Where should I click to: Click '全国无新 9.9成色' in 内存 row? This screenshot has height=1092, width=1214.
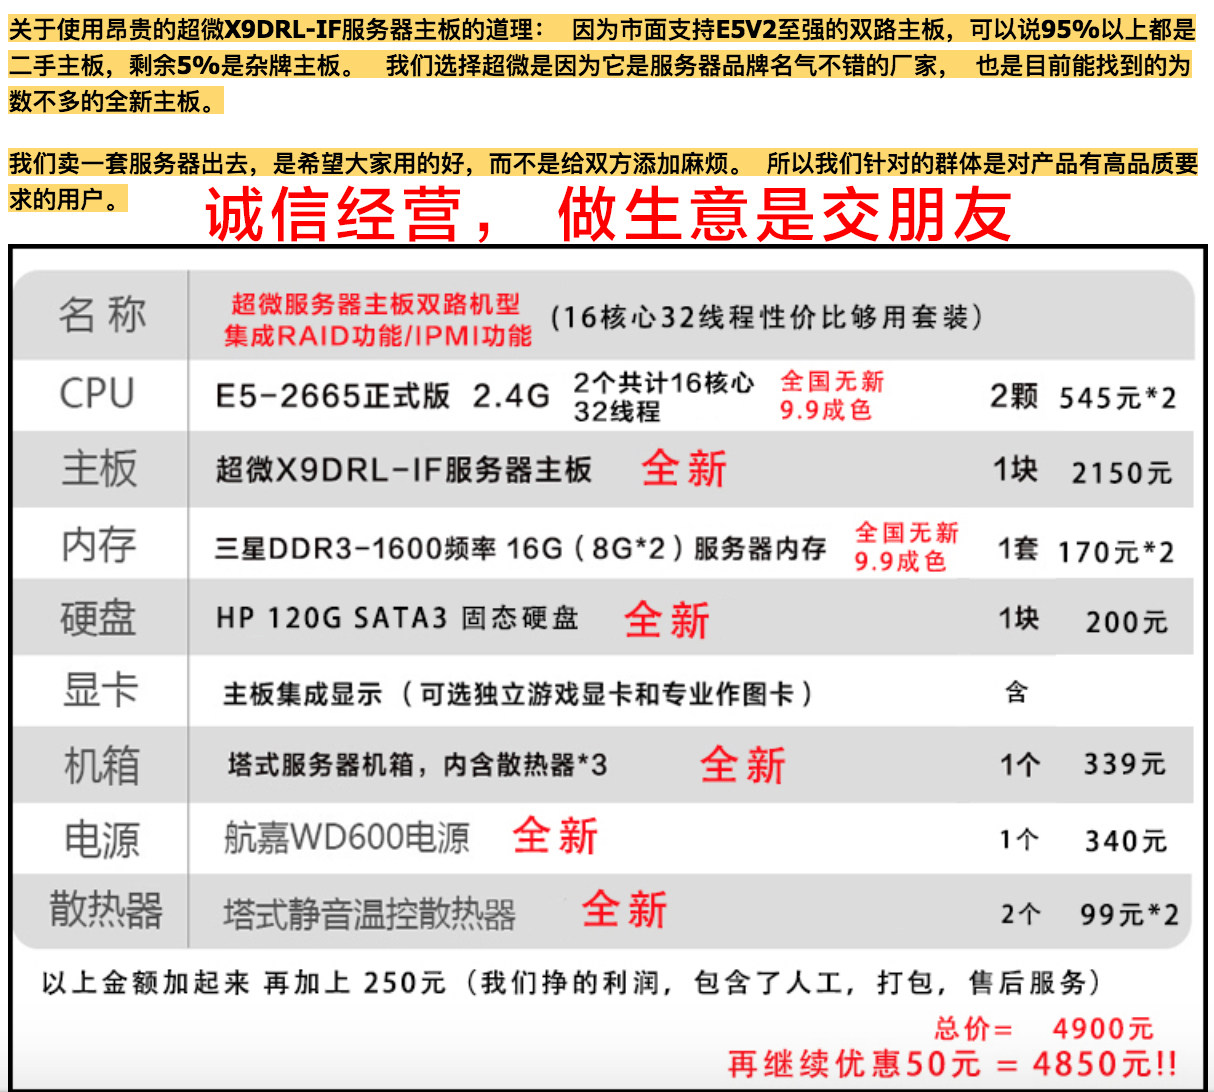coord(906,547)
